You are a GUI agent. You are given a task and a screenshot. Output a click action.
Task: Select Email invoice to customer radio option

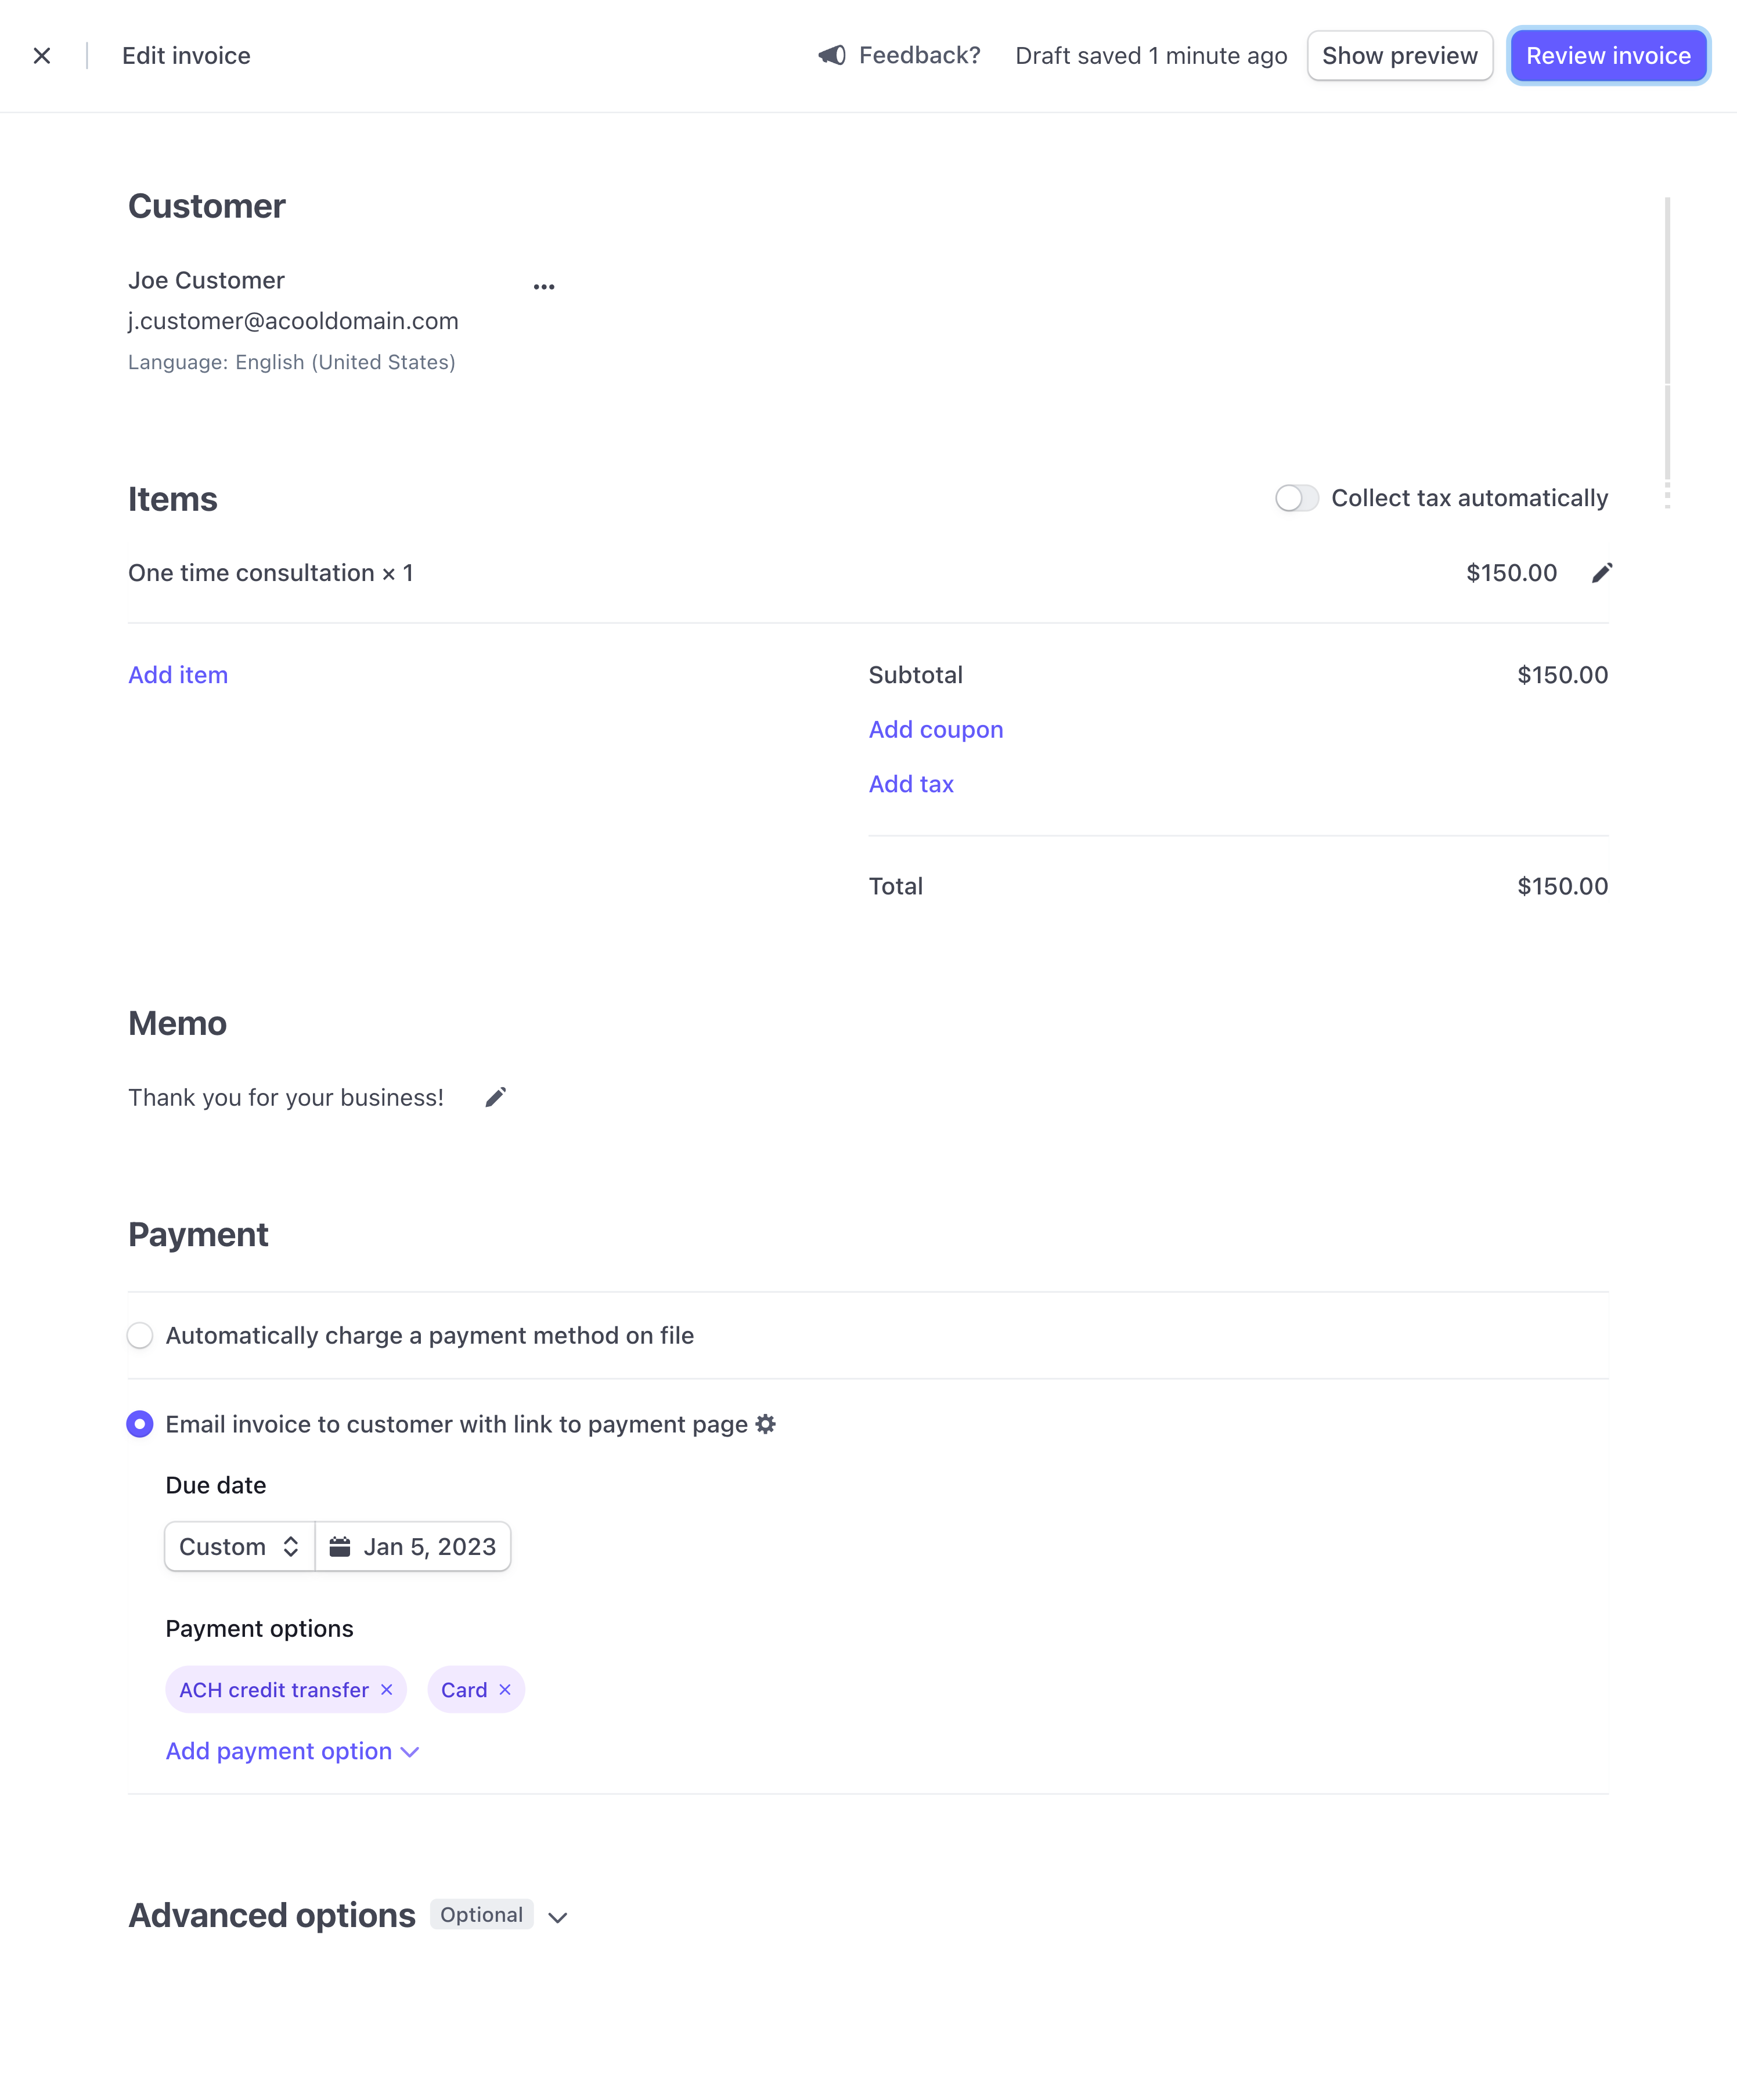click(140, 1424)
